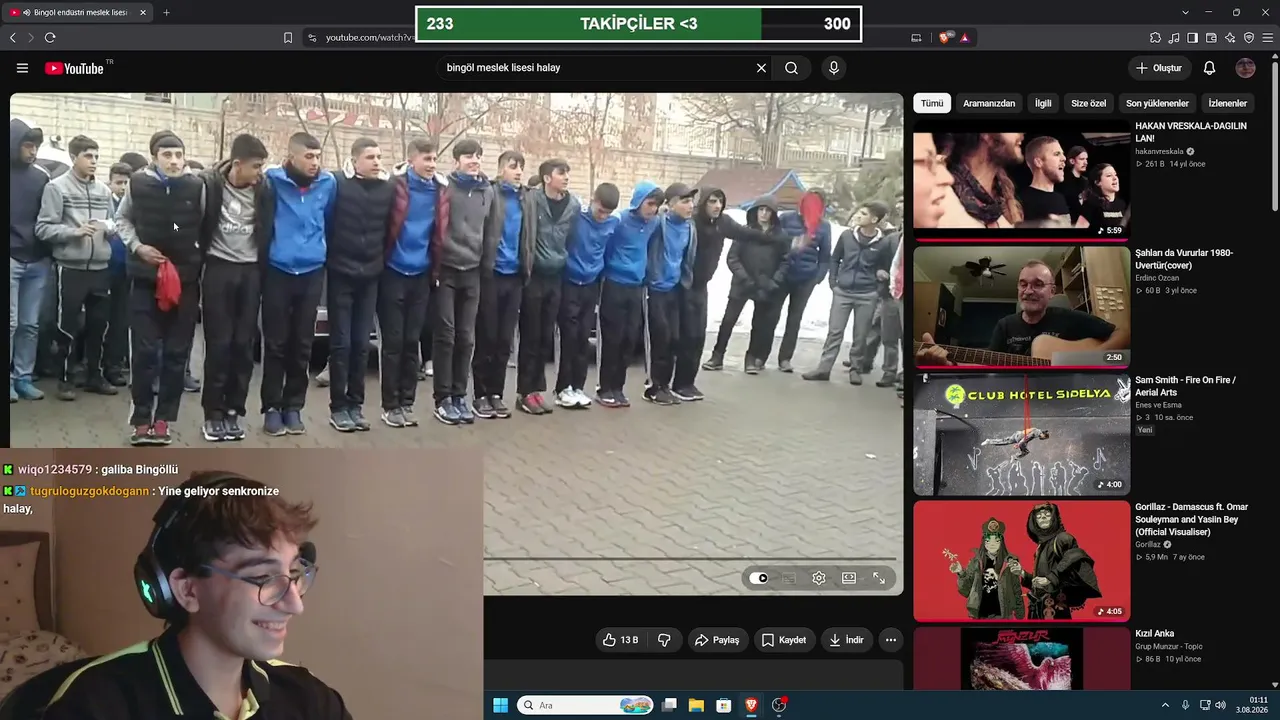
Task: Open File Explorer from the taskbar
Action: click(696, 705)
